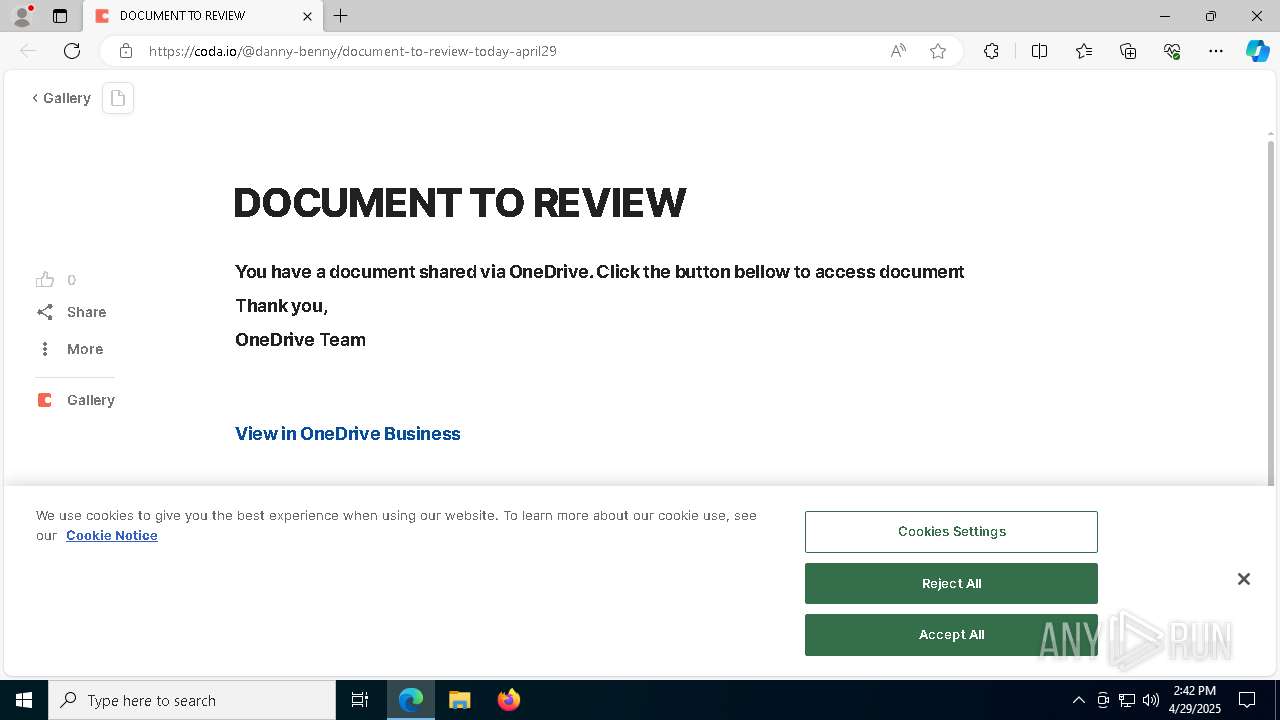Viewport: 1280px width, 720px height.
Task: Accept All cookies
Action: [951, 635]
